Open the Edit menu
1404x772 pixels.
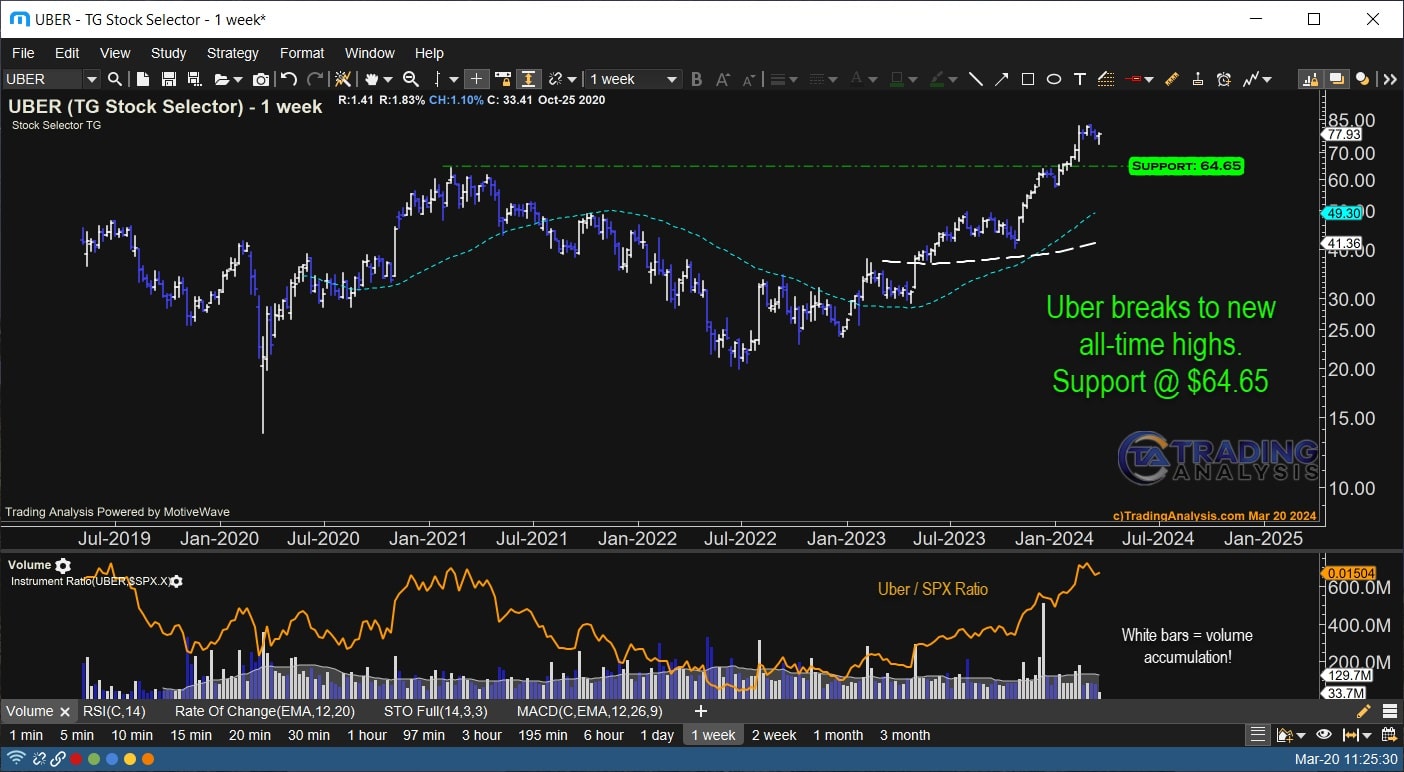coord(67,53)
